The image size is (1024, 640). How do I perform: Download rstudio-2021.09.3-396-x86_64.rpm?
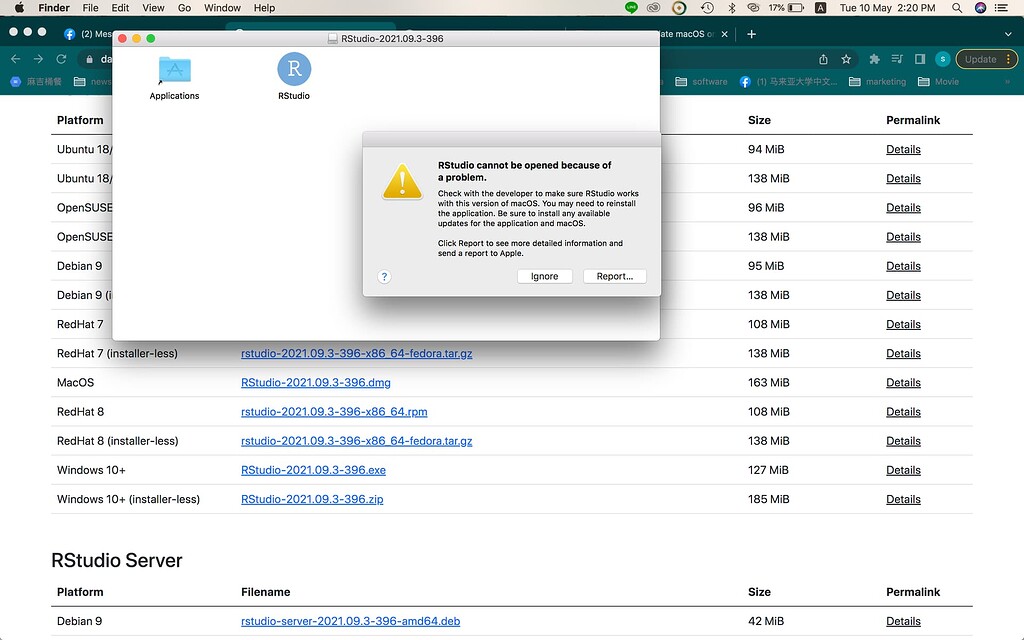(334, 412)
